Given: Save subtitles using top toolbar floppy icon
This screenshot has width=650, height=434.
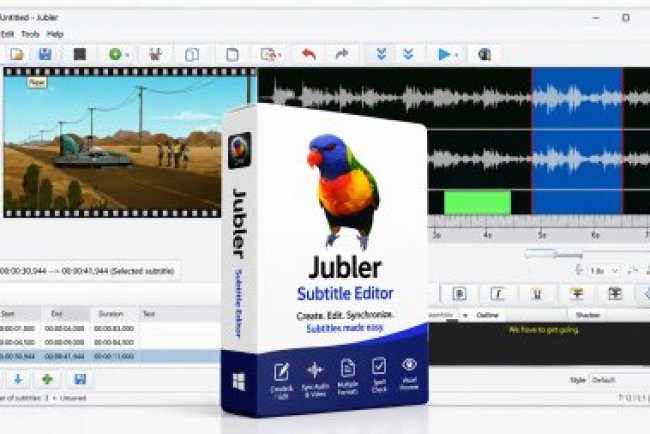Looking at the screenshot, I should click(x=45, y=54).
